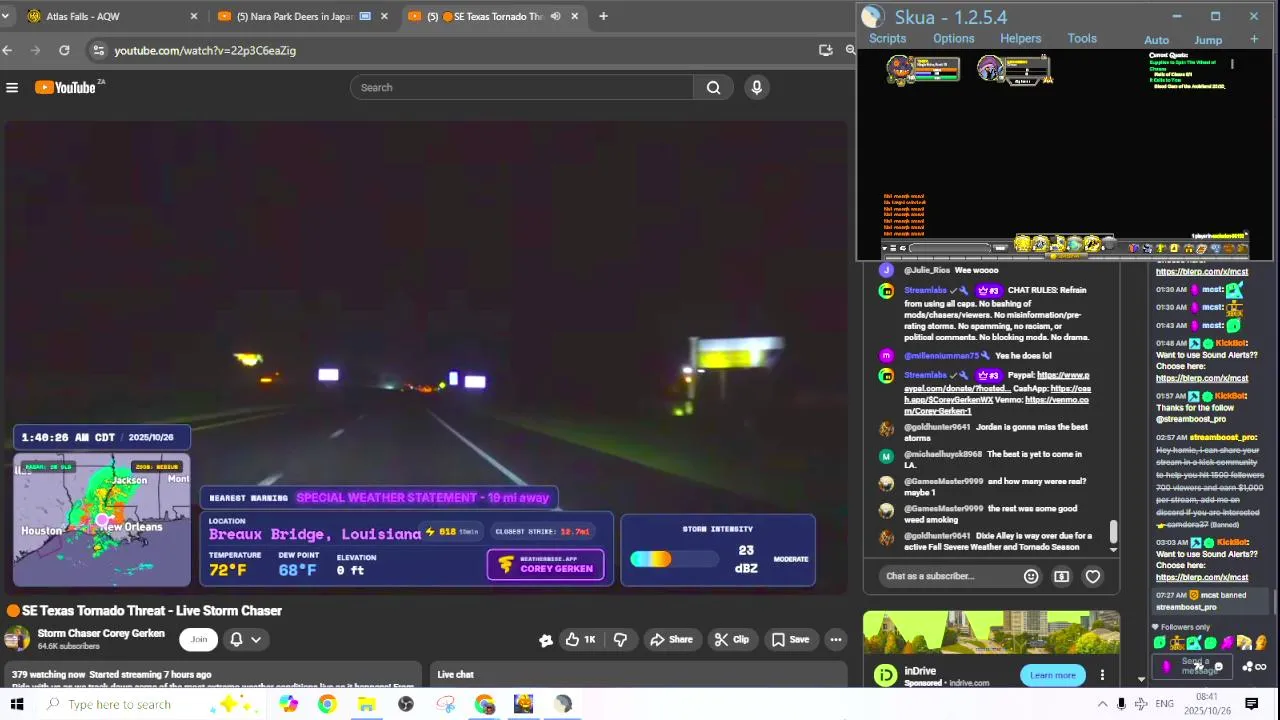Screen dimensions: 1280x720
Task: Click the first yellow skill icon in game bar
Action: (x=1023, y=244)
